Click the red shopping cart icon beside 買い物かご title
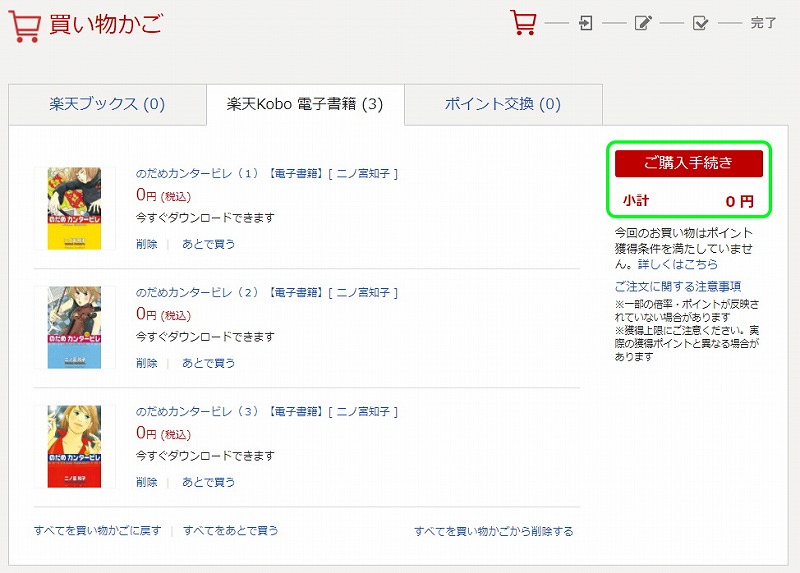 click(x=24, y=27)
